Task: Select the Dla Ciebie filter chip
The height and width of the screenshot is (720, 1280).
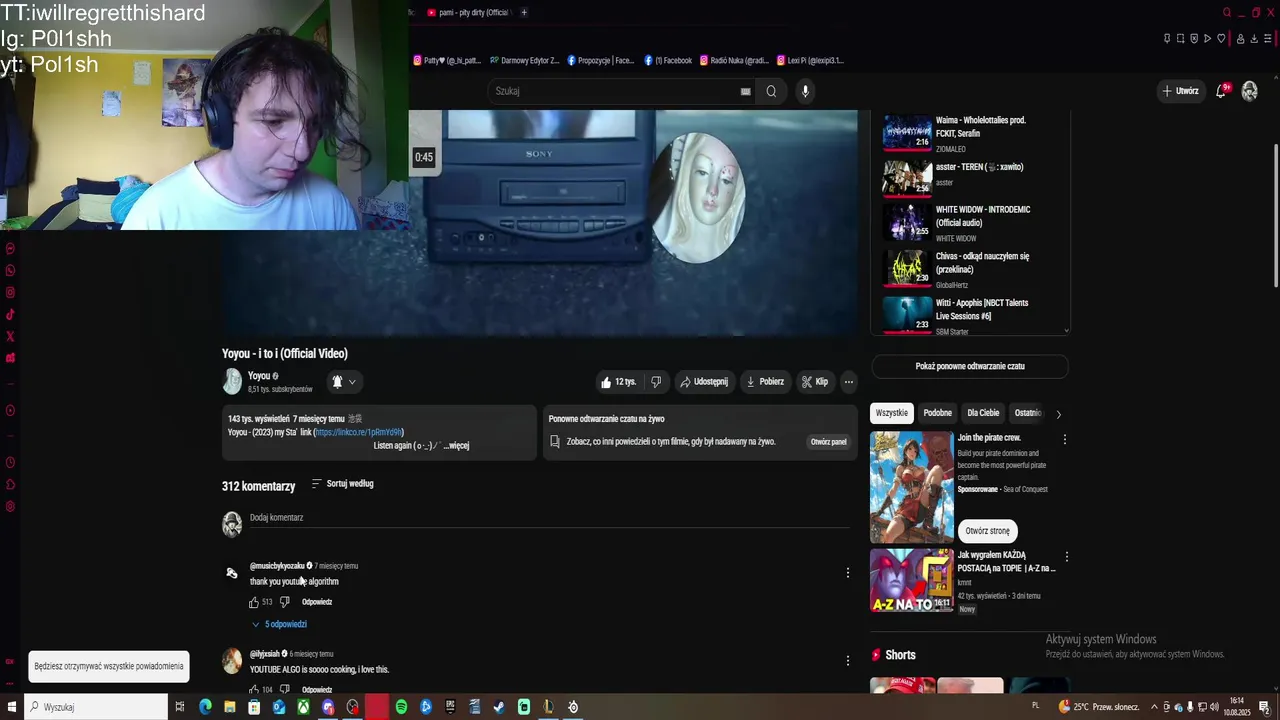Action: coord(983,413)
